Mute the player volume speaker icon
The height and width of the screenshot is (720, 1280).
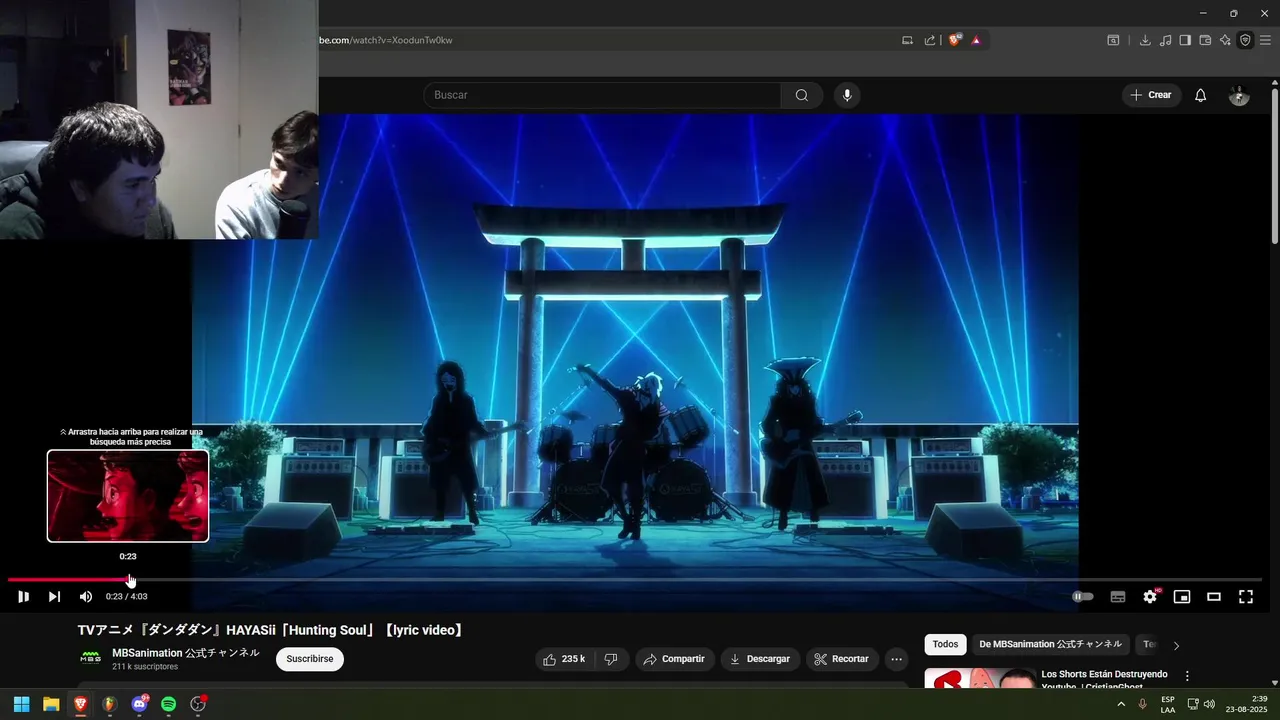pyautogui.click(x=86, y=597)
